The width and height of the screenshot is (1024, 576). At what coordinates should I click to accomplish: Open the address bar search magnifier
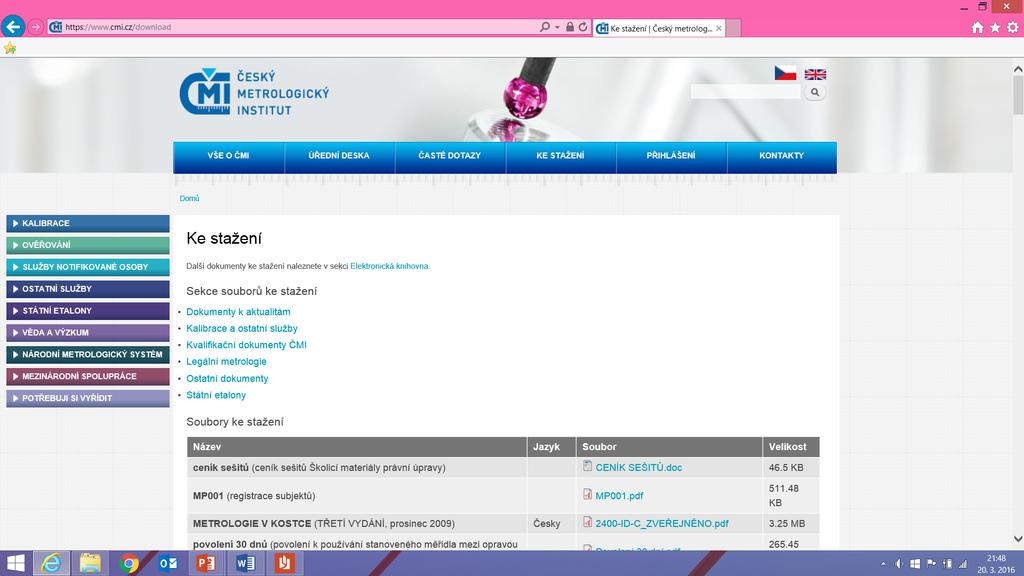544,27
